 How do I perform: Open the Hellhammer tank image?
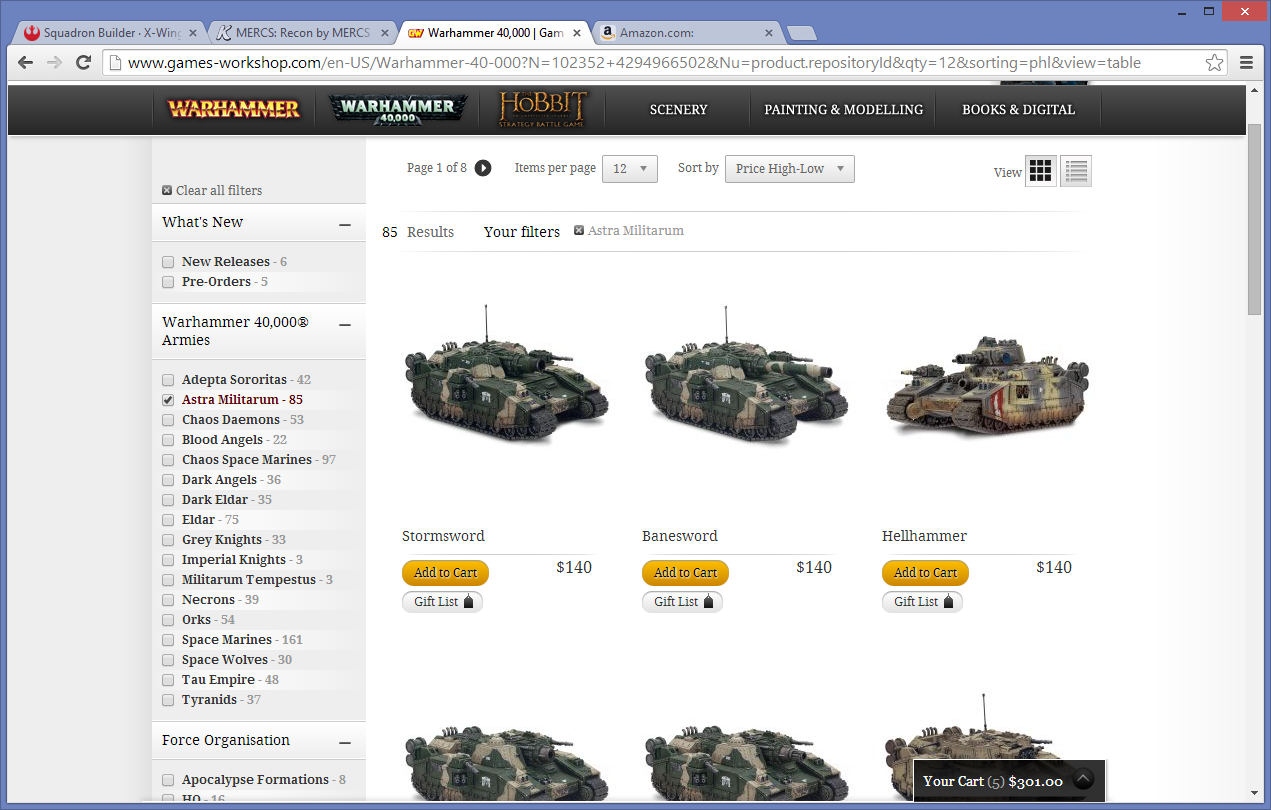point(987,388)
